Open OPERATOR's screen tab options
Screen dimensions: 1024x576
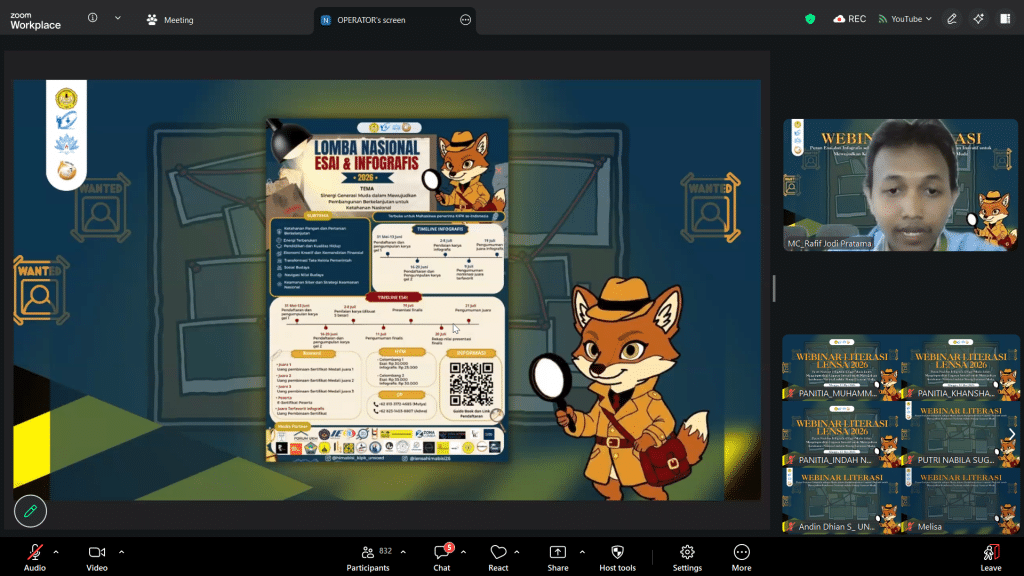pyautogui.click(x=466, y=20)
